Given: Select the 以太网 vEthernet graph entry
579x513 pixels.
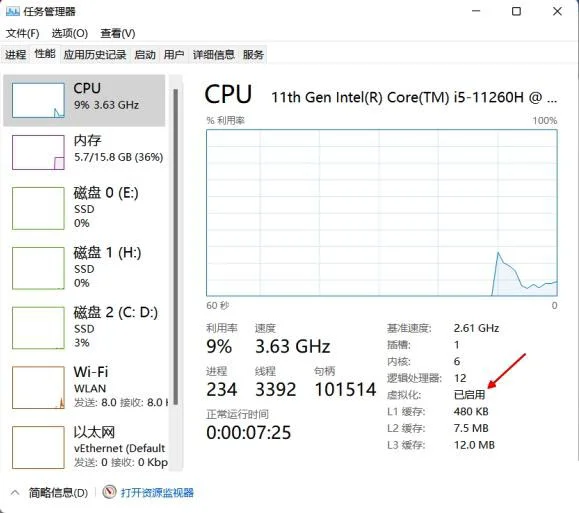Looking at the screenshot, I should click(85, 447).
